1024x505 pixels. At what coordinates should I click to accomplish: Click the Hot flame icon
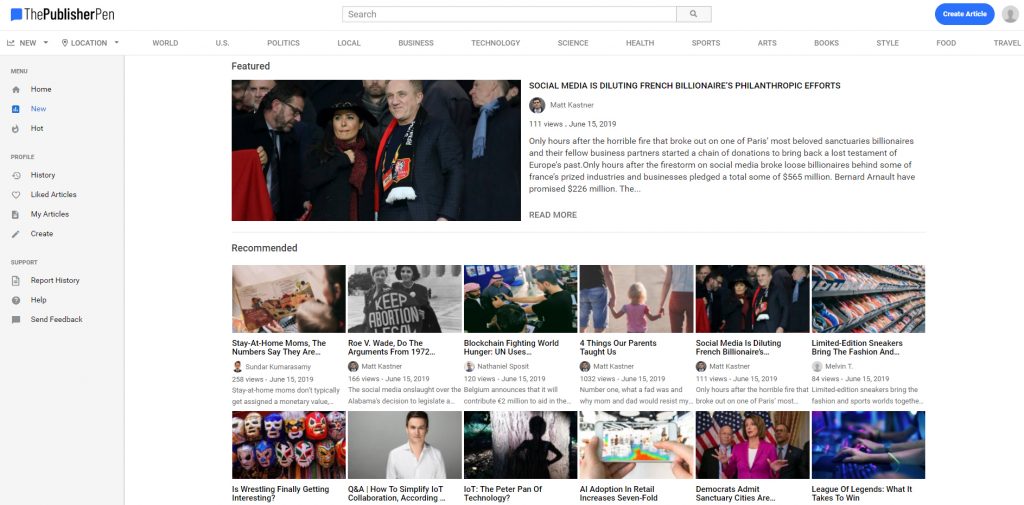[x=15, y=129]
